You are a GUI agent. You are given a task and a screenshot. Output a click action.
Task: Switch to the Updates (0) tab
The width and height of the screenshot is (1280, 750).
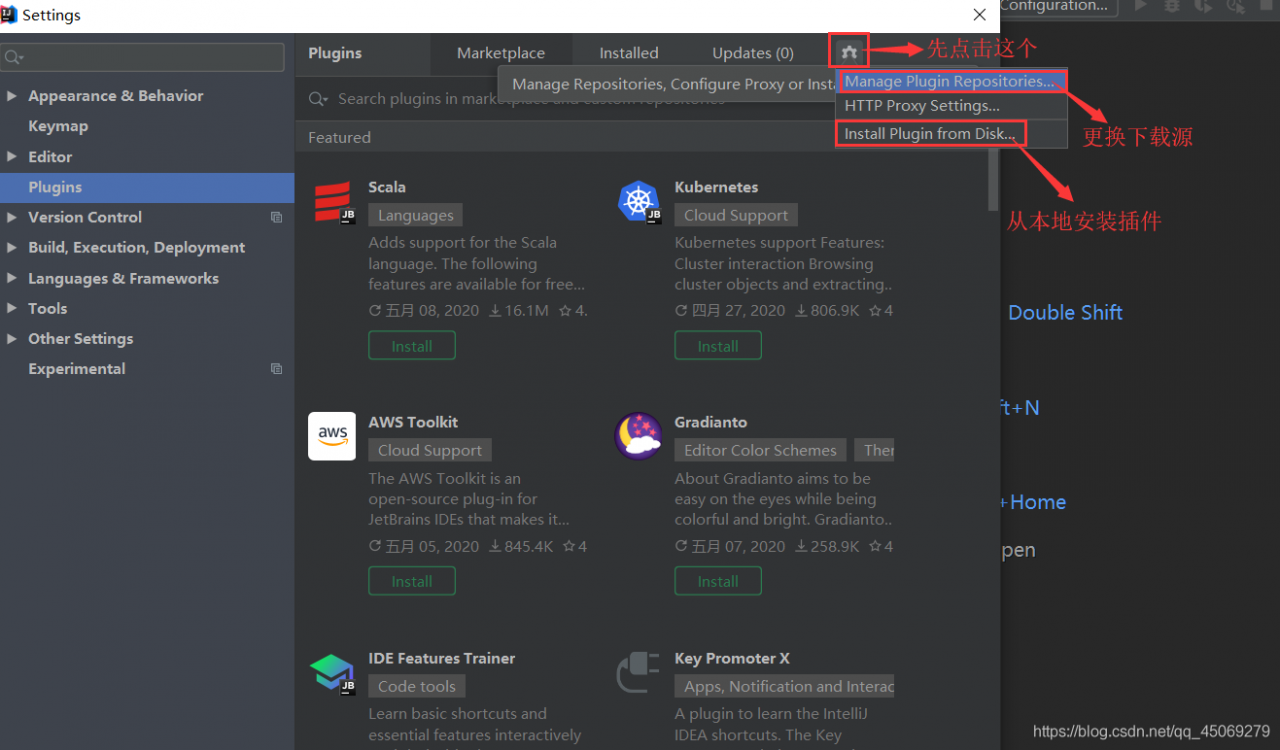[x=753, y=53]
